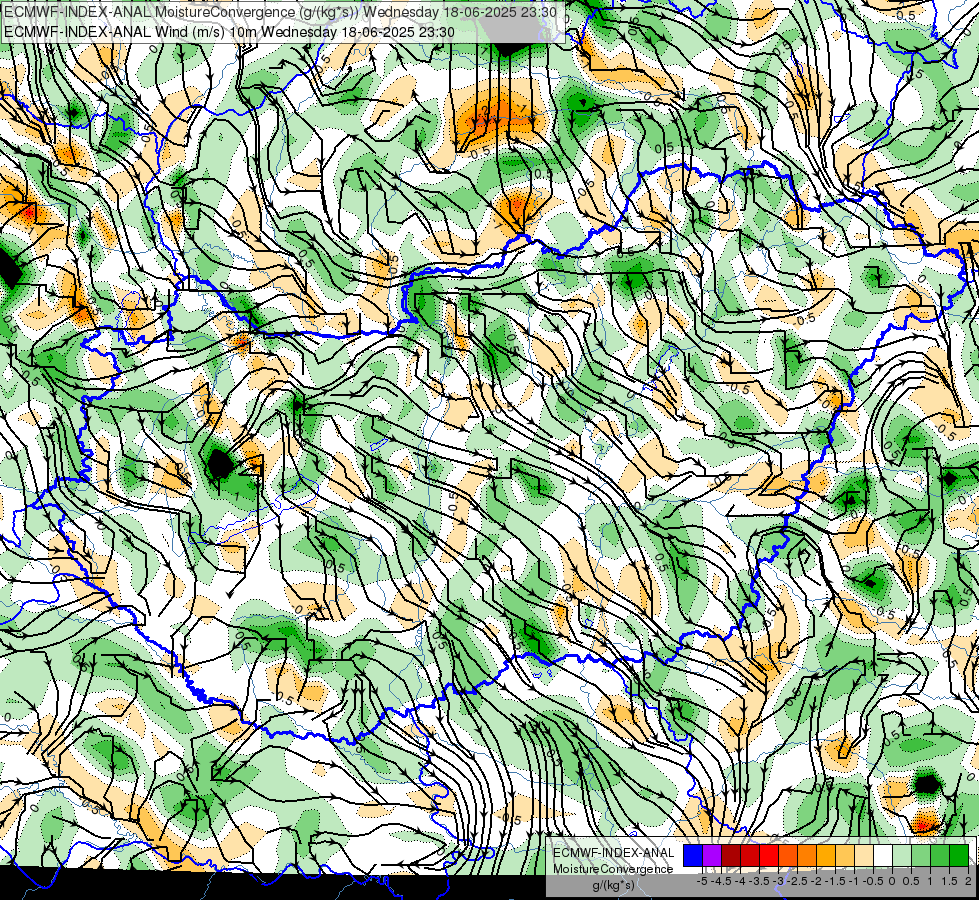Click the pale peach swatch between -1 and -0.5
Viewport: 979px width, 900px height.
(x=864, y=856)
